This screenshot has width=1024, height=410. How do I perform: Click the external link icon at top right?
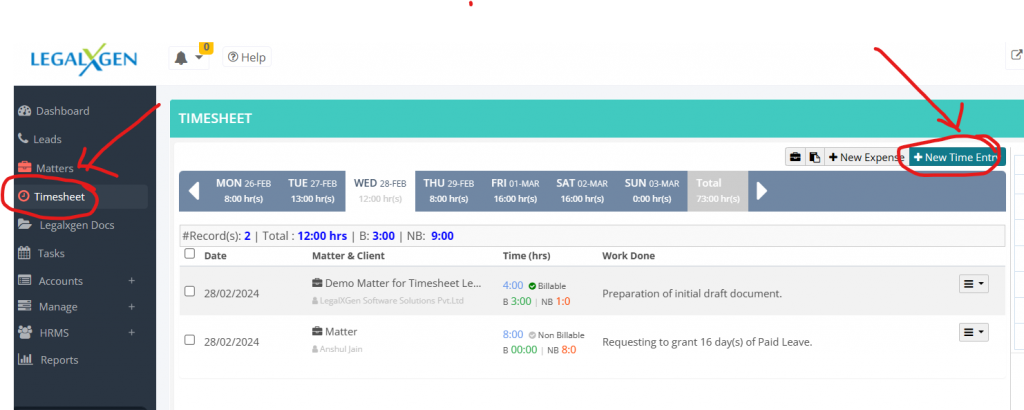tap(1016, 57)
